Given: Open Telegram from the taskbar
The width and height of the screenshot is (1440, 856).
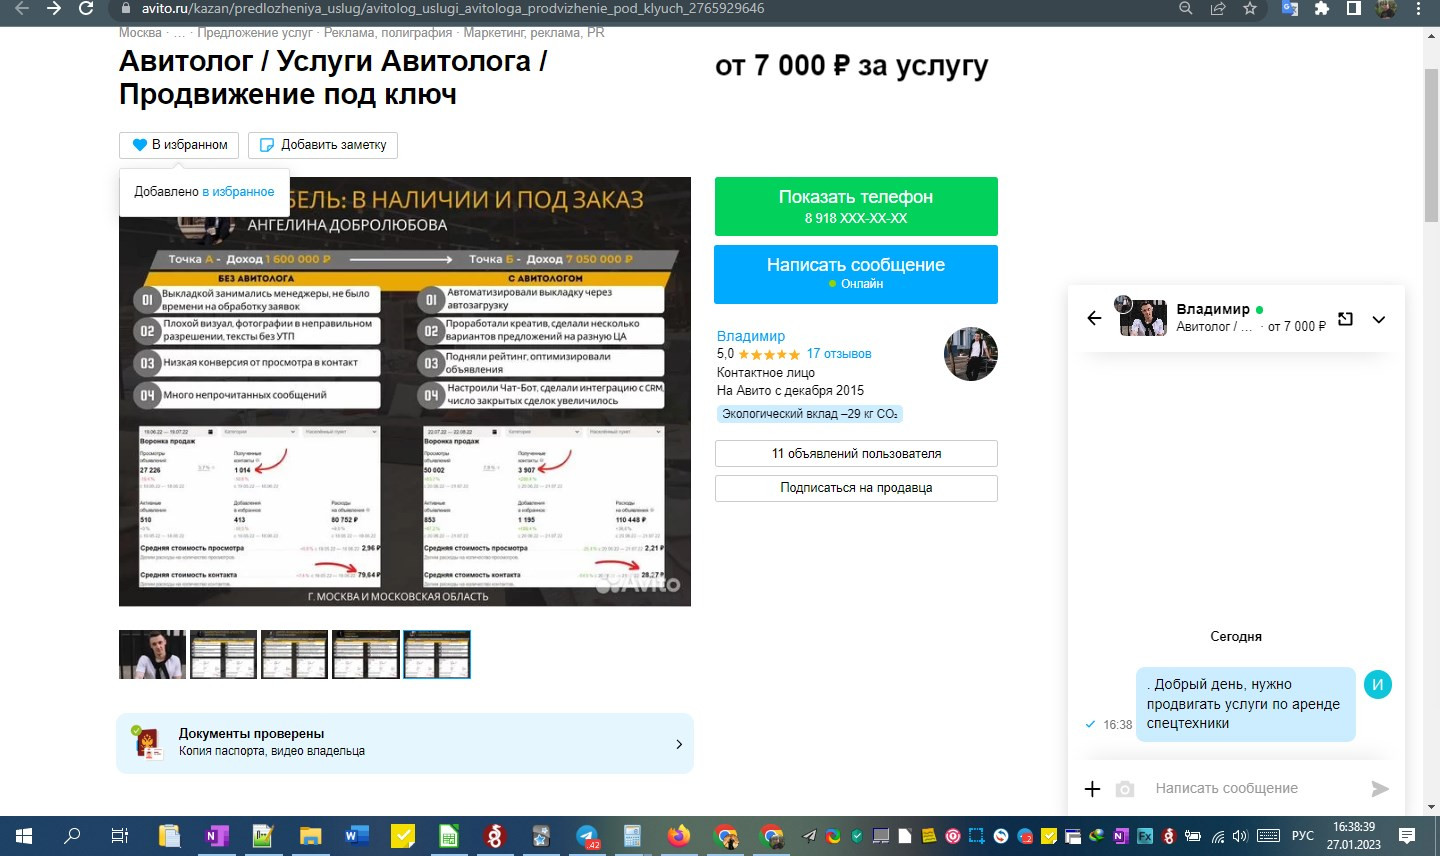Looking at the screenshot, I should click(x=587, y=836).
